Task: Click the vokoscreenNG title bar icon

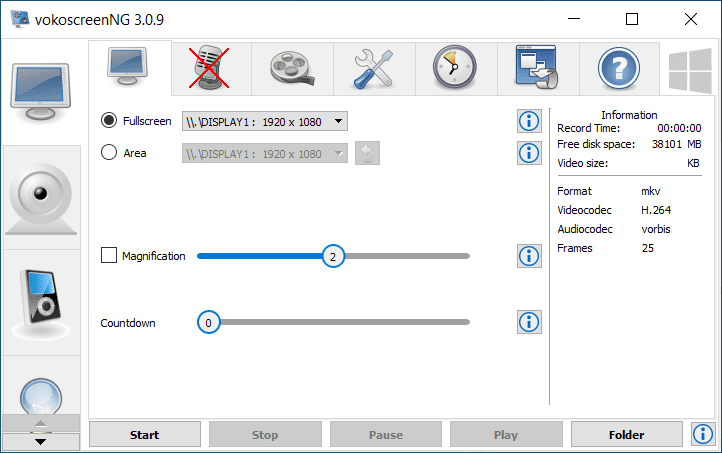Action: (20, 19)
